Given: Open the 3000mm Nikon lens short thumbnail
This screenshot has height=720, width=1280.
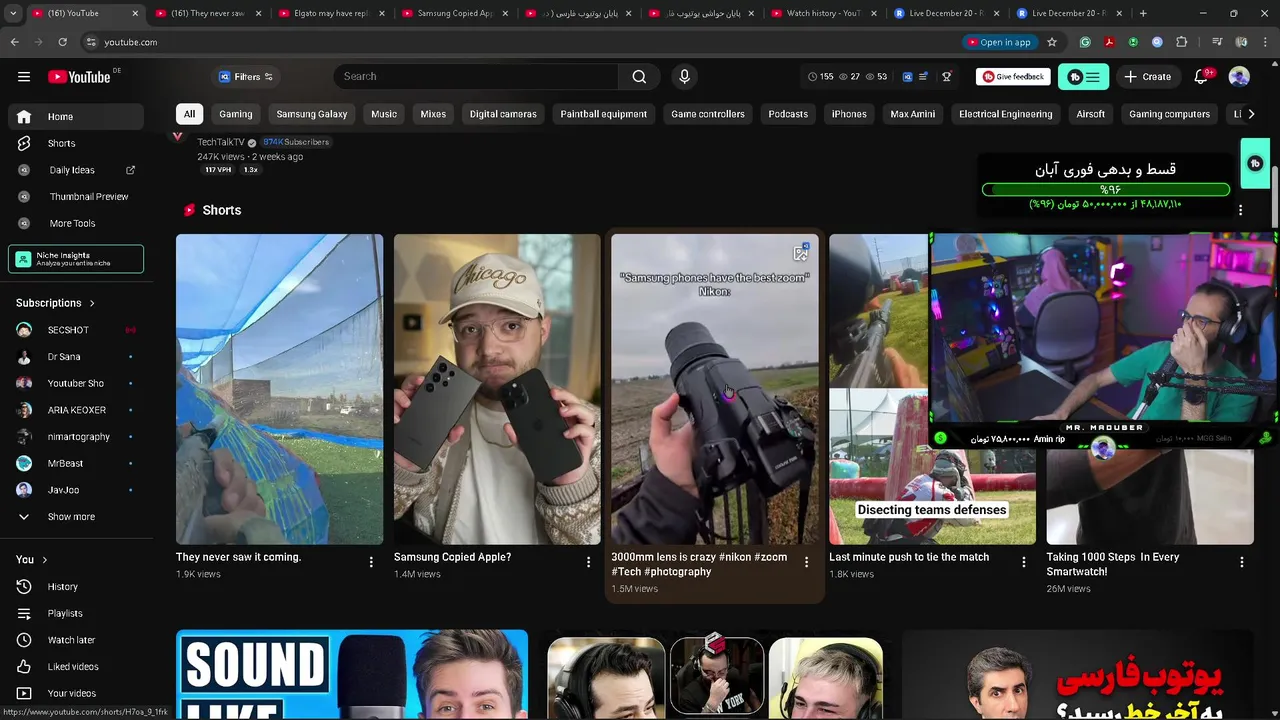Looking at the screenshot, I should coord(715,389).
